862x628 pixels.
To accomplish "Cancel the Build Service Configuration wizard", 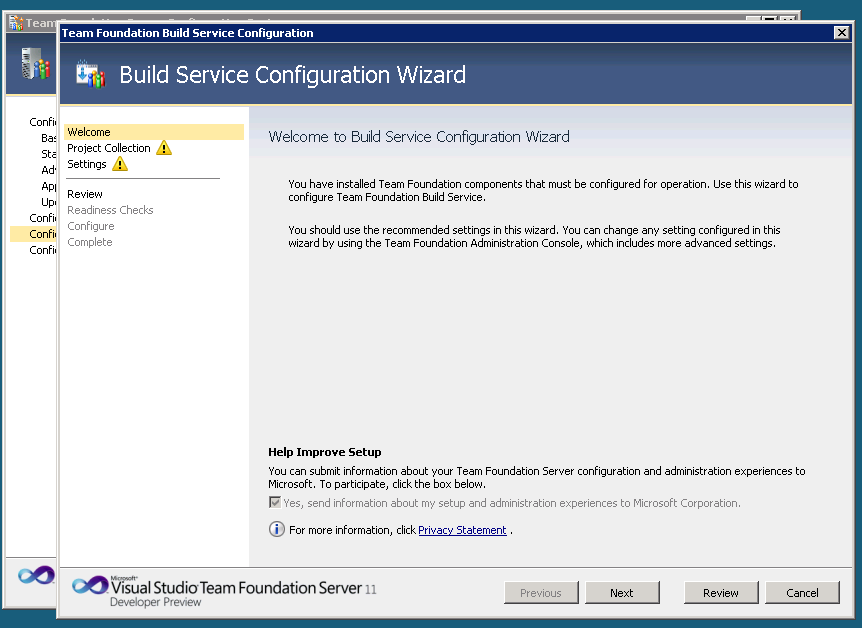I will (x=802, y=593).
